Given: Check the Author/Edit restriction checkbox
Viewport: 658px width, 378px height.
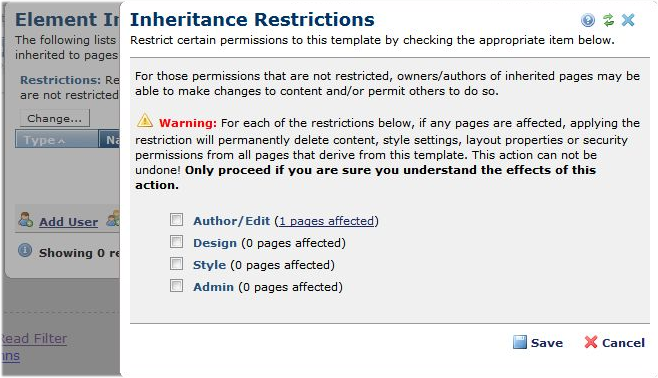Looking at the screenshot, I should pos(176,219).
